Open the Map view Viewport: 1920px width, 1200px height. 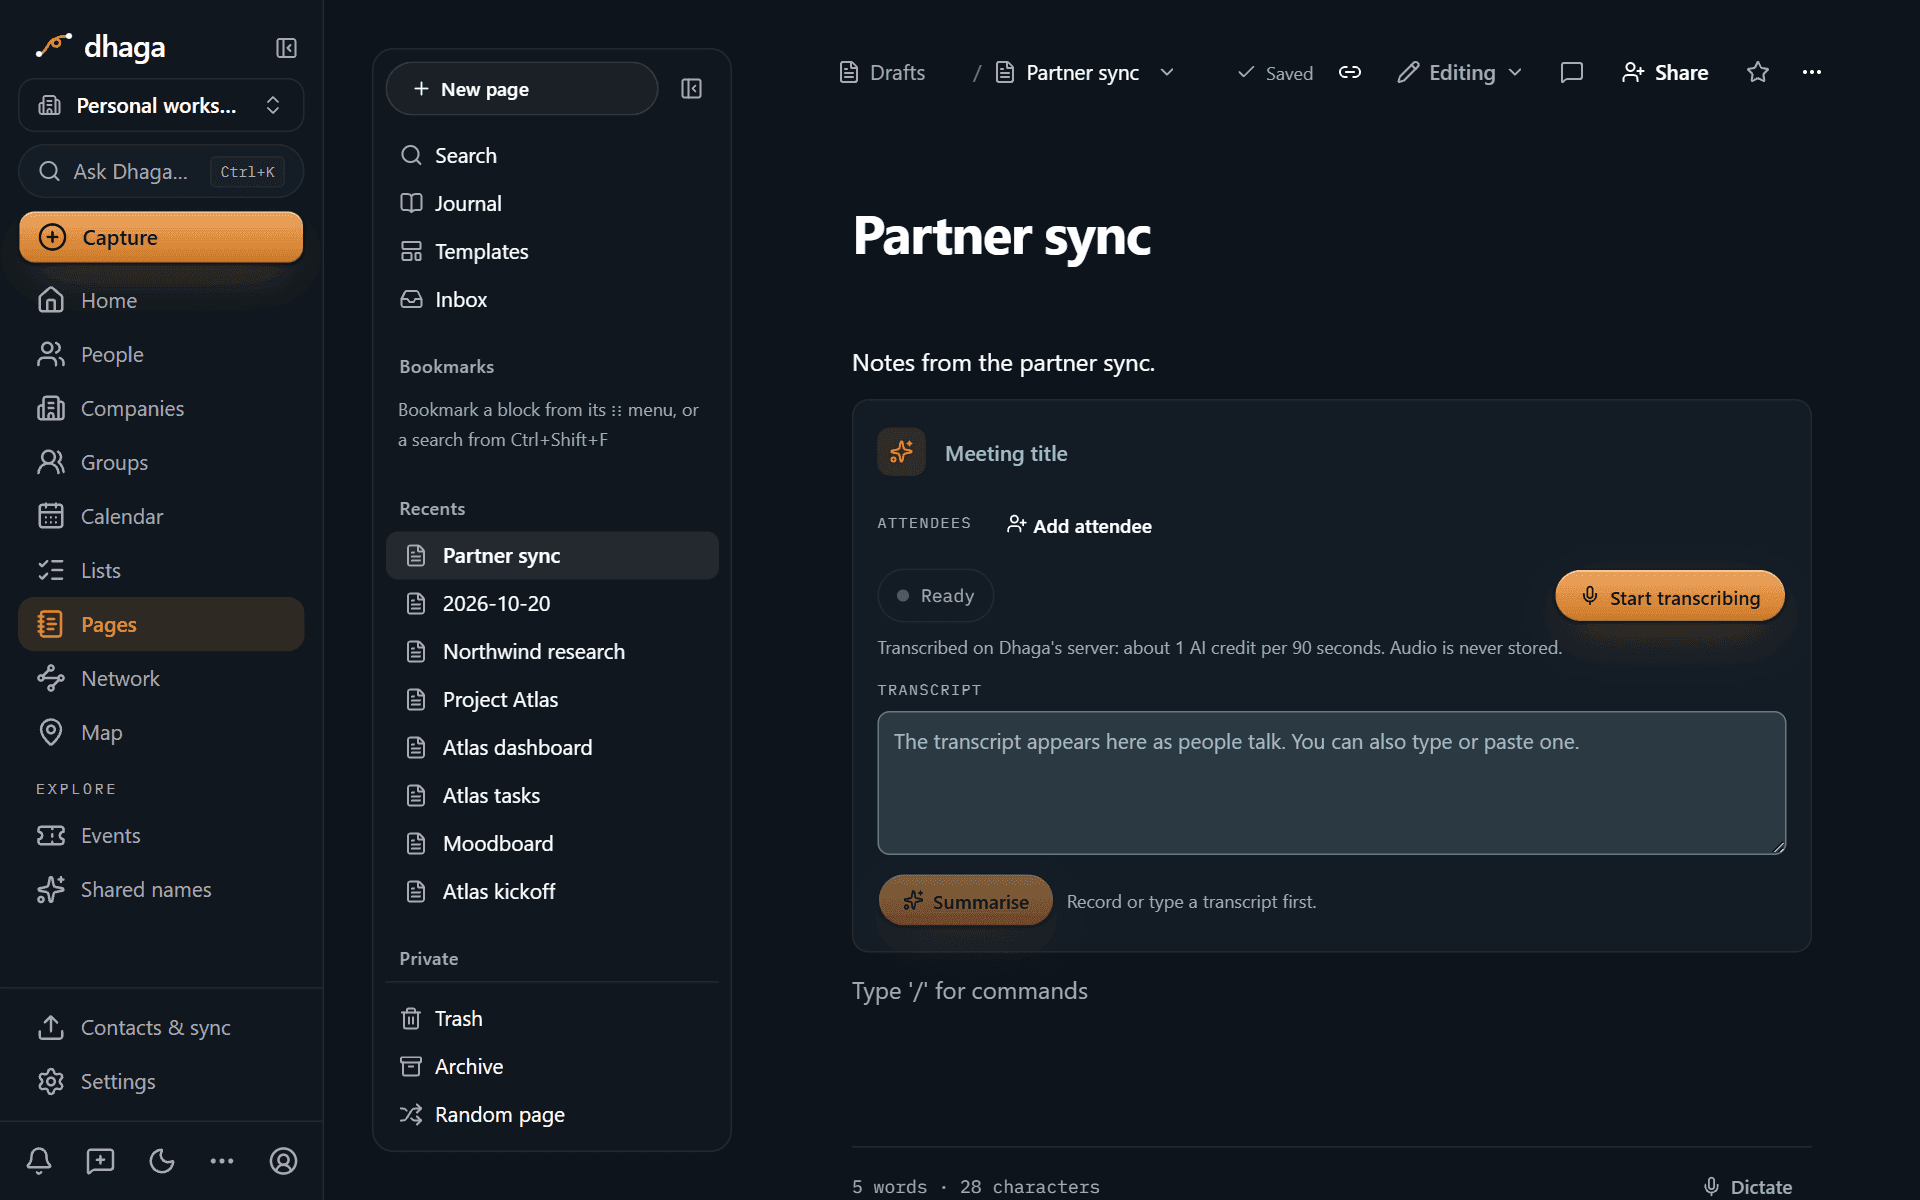click(x=161, y=732)
